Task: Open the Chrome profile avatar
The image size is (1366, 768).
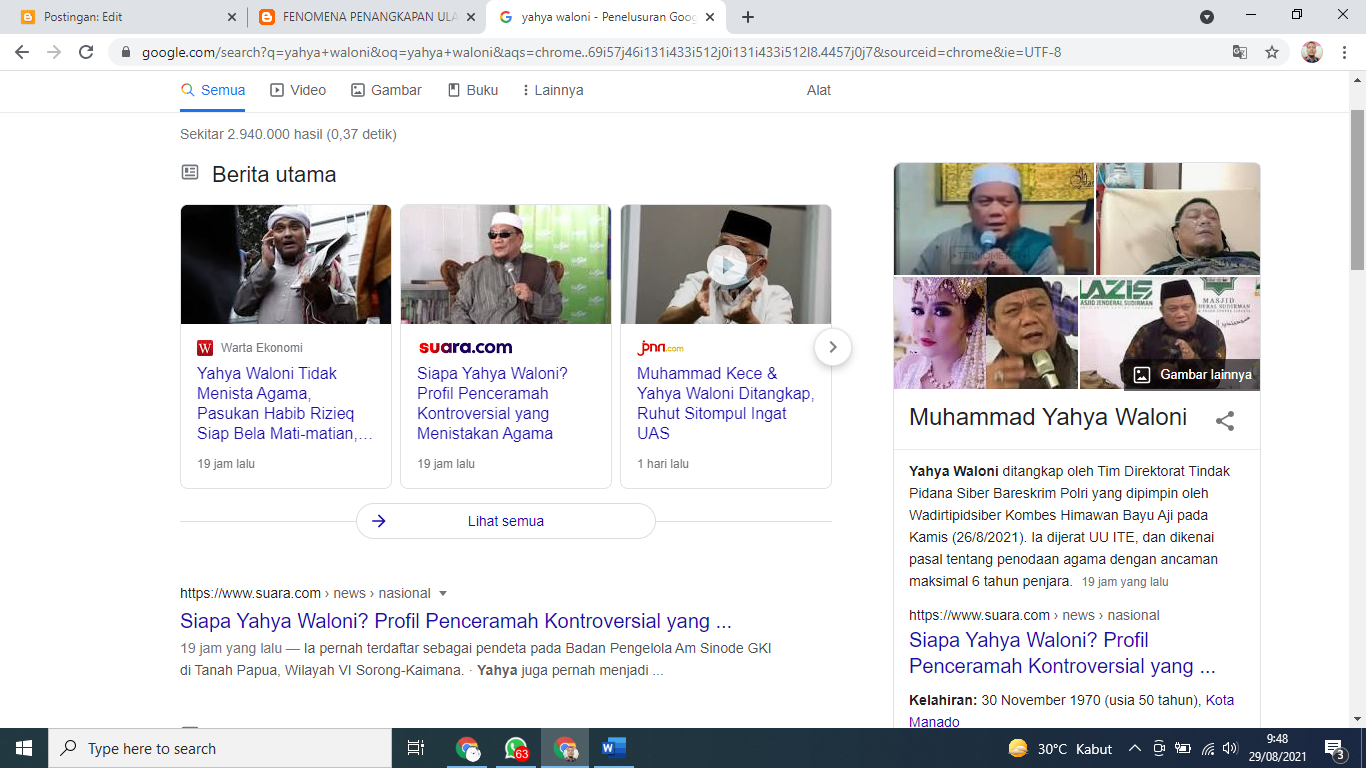Action: point(1312,52)
